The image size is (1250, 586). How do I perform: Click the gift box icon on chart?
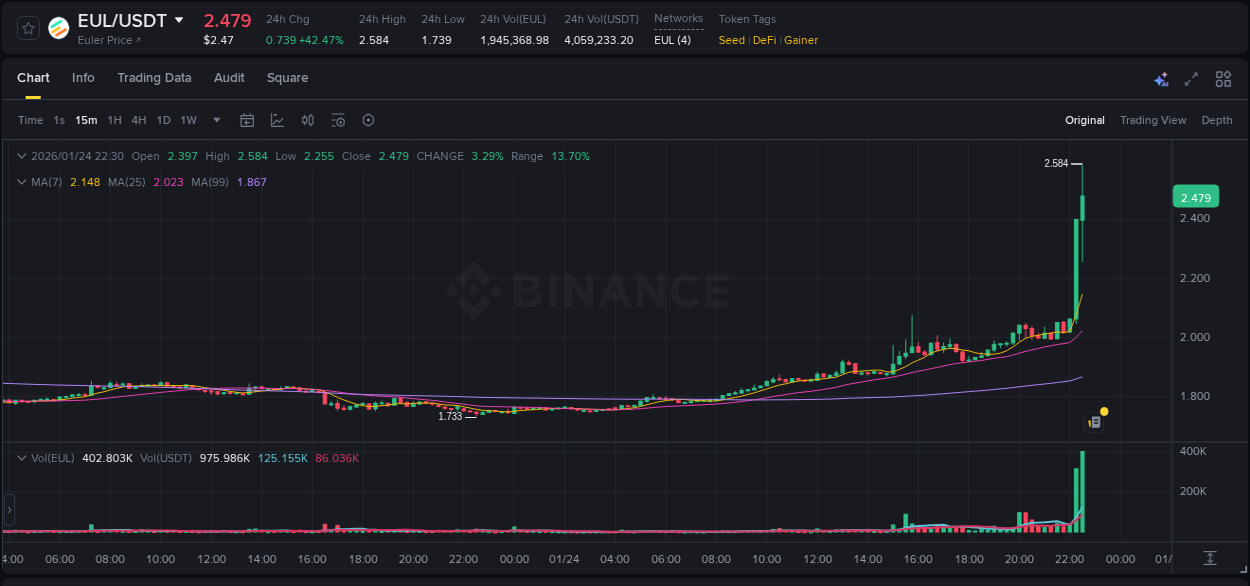point(1095,420)
